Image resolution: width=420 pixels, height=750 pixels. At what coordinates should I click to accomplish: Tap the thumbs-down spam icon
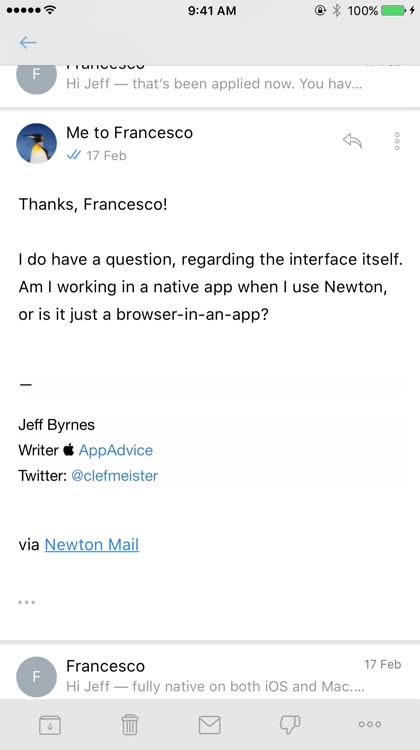point(290,724)
